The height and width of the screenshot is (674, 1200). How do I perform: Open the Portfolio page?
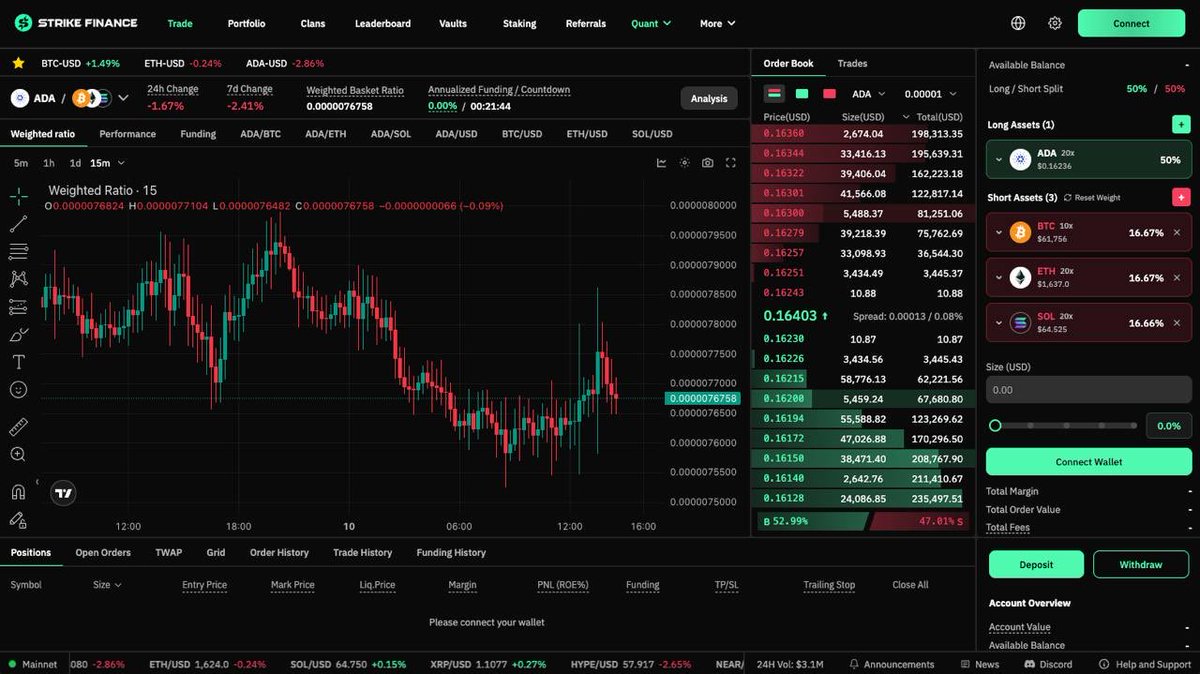pos(246,23)
